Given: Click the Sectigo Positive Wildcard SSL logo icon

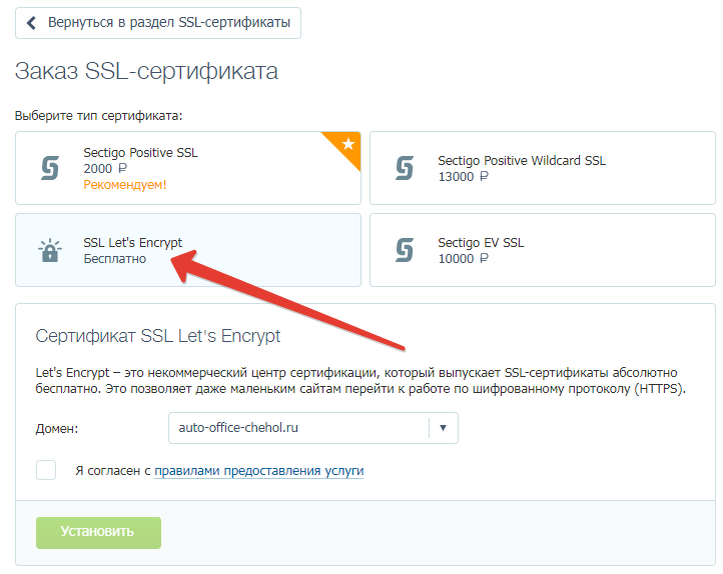Looking at the screenshot, I should click(x=404, y=168).
